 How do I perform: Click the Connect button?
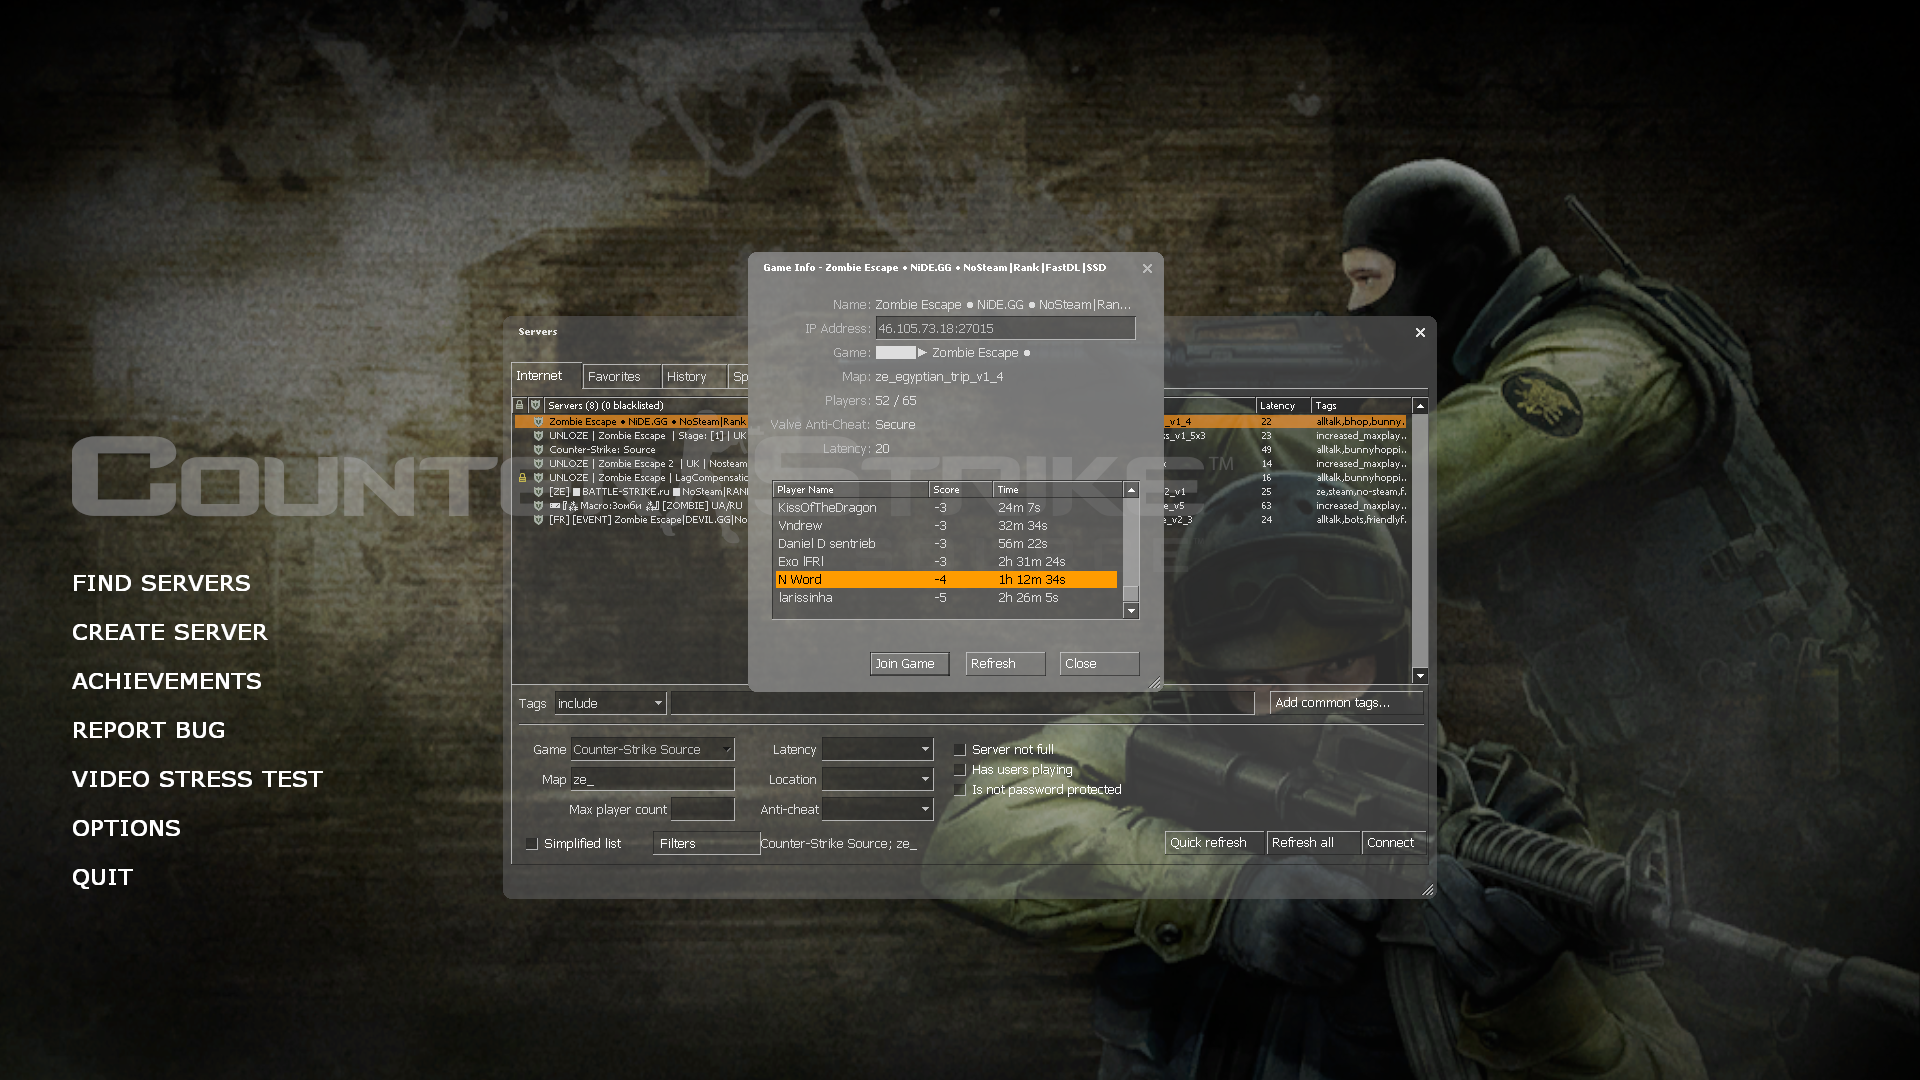pos(1393,843)
